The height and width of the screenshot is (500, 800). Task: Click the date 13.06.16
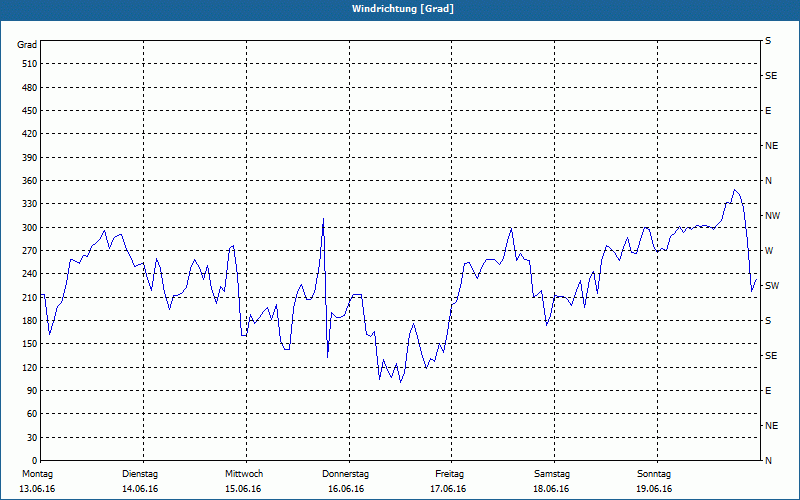(37, 489)
